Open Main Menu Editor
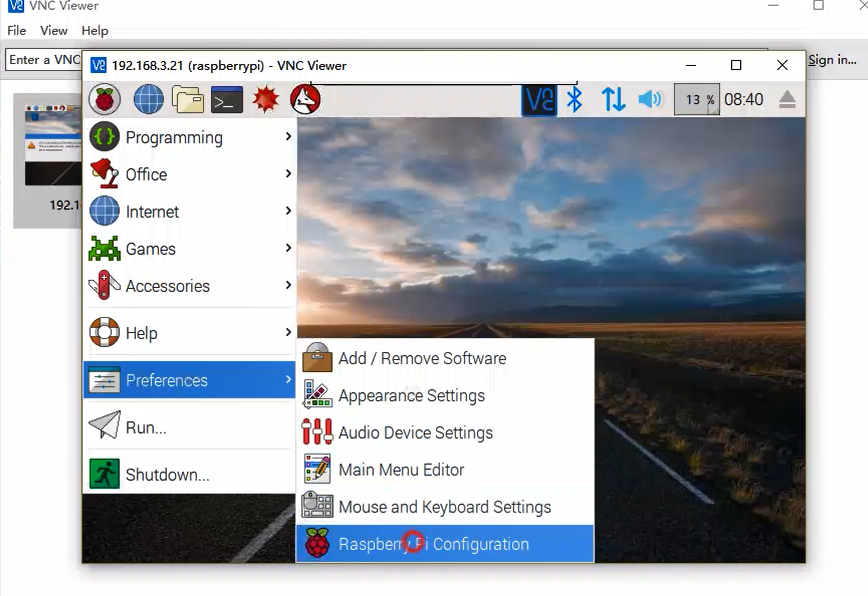The image size is (868, 596). [445, 469]
